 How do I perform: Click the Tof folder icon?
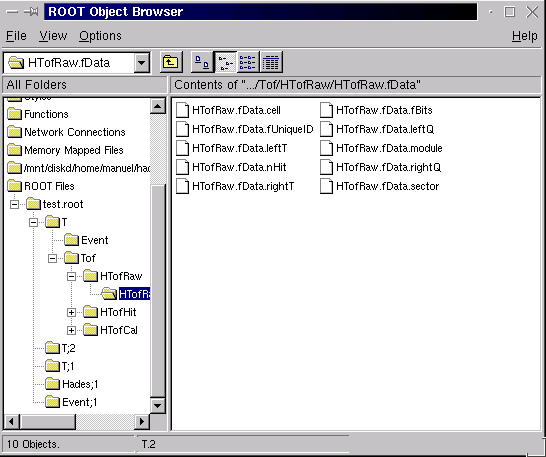coord(71,258)
